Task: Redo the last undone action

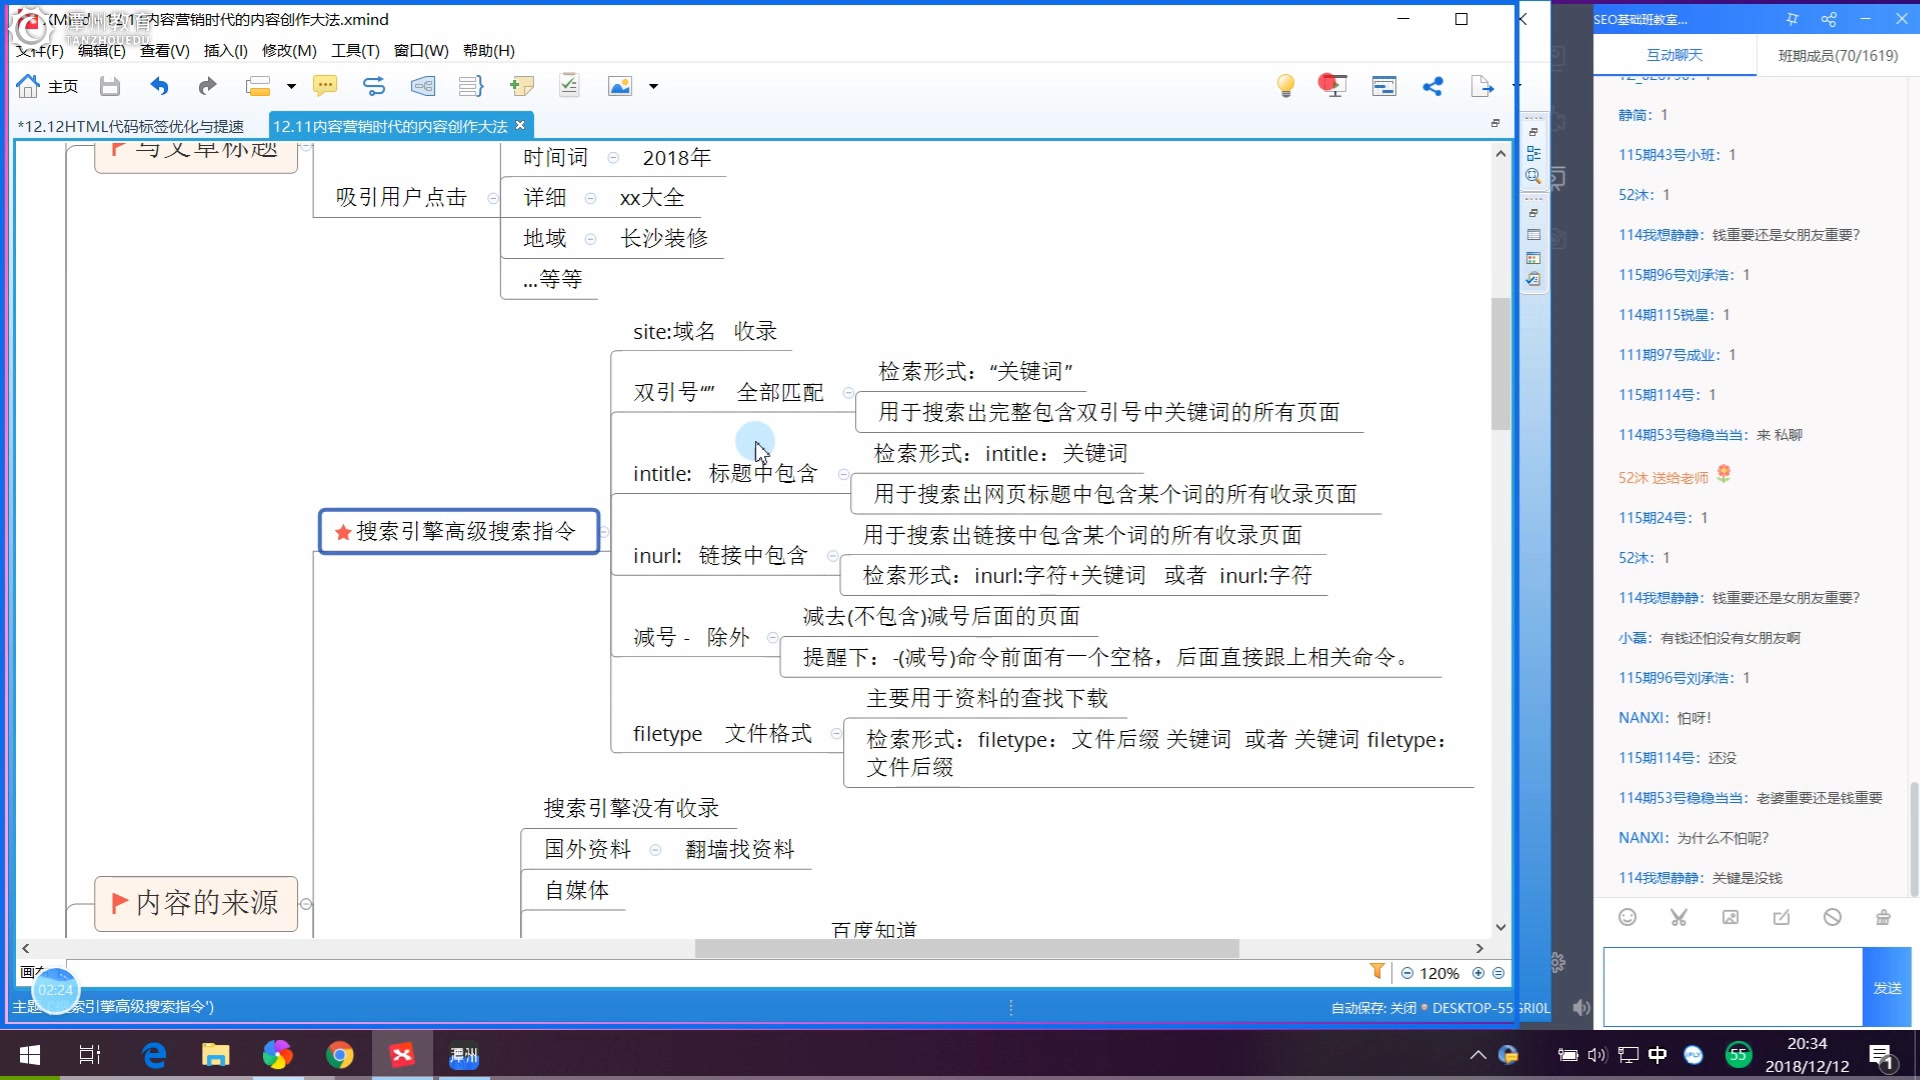Action: (207, 86)
